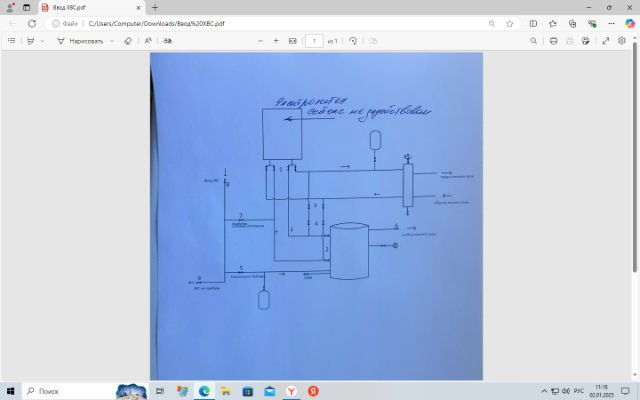Add this page to favorites with the star
640x400 pixels.
(510, 22)
